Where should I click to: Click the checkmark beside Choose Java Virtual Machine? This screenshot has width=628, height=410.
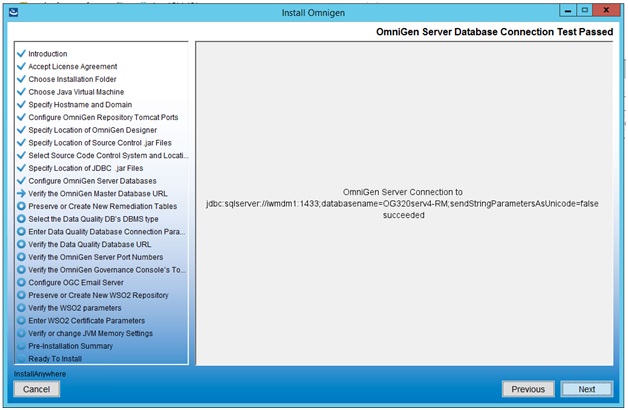[x=22, y=92]
